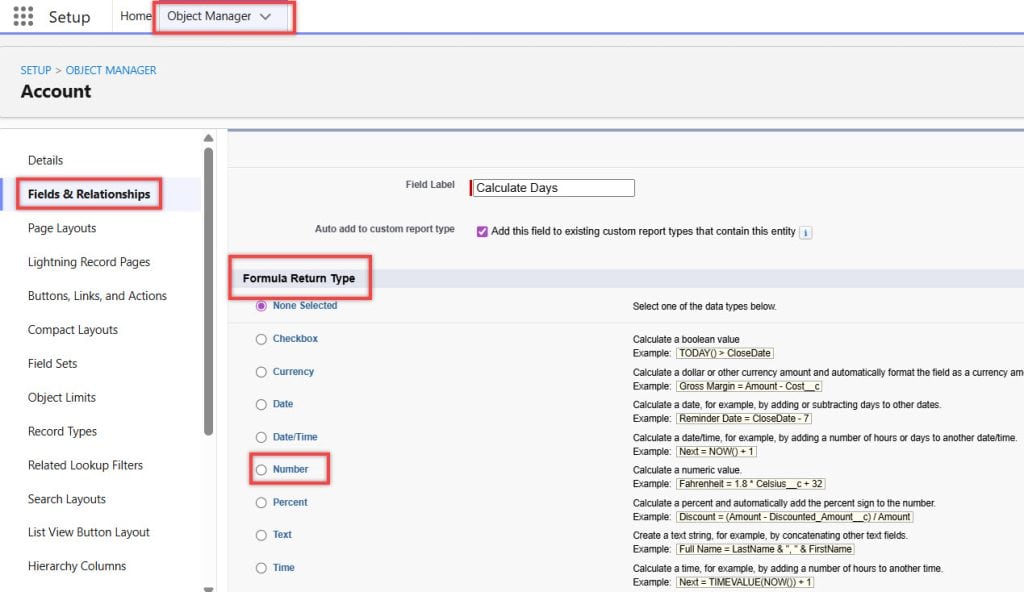The height and width of the screenshot is (592, 1024).
Task: Open the Object Manager tab dropdown chevron
Action: pyautogui.click(x=265, y=17)
